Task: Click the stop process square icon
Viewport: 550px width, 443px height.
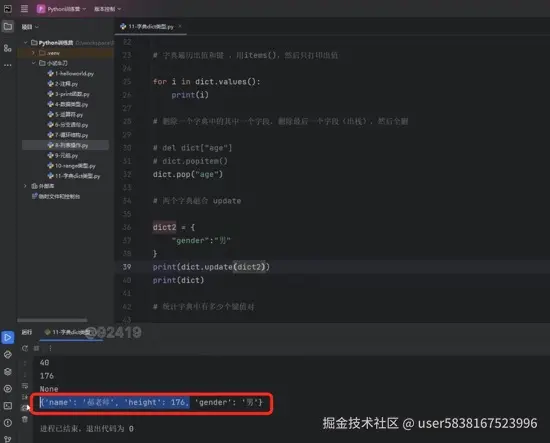Action: click(x=36, y=348)
